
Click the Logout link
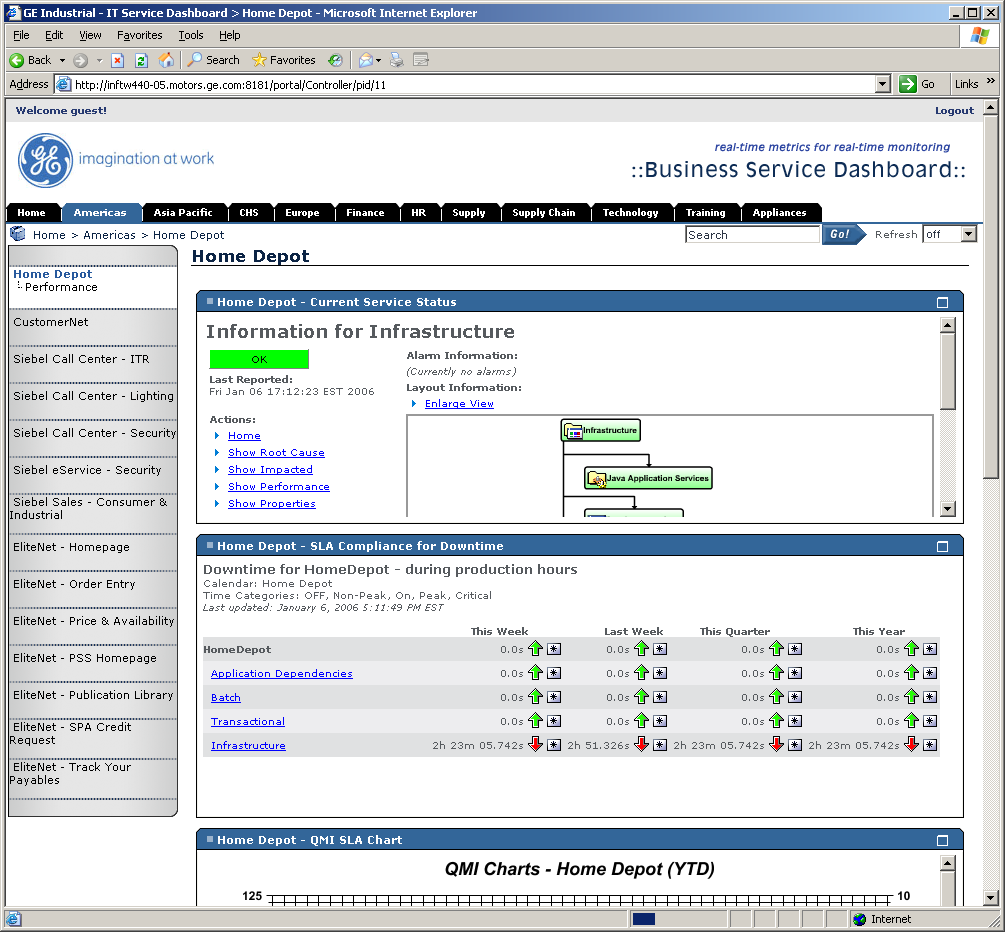tap(954, 110)
